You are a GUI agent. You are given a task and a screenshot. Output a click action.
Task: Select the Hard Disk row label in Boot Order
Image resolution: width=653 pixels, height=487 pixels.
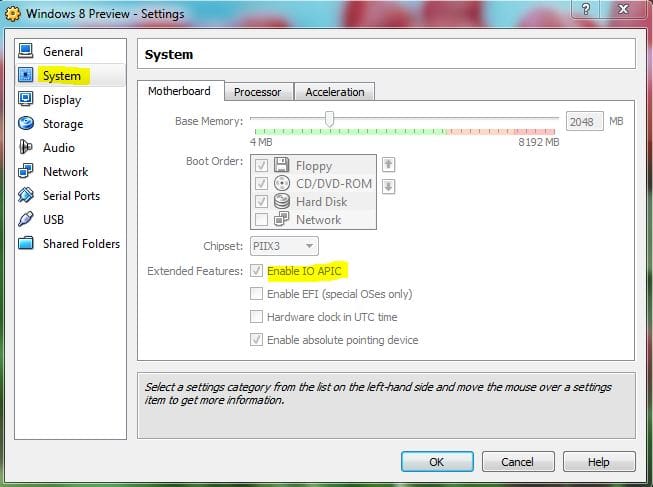click(x=321, y=202)
